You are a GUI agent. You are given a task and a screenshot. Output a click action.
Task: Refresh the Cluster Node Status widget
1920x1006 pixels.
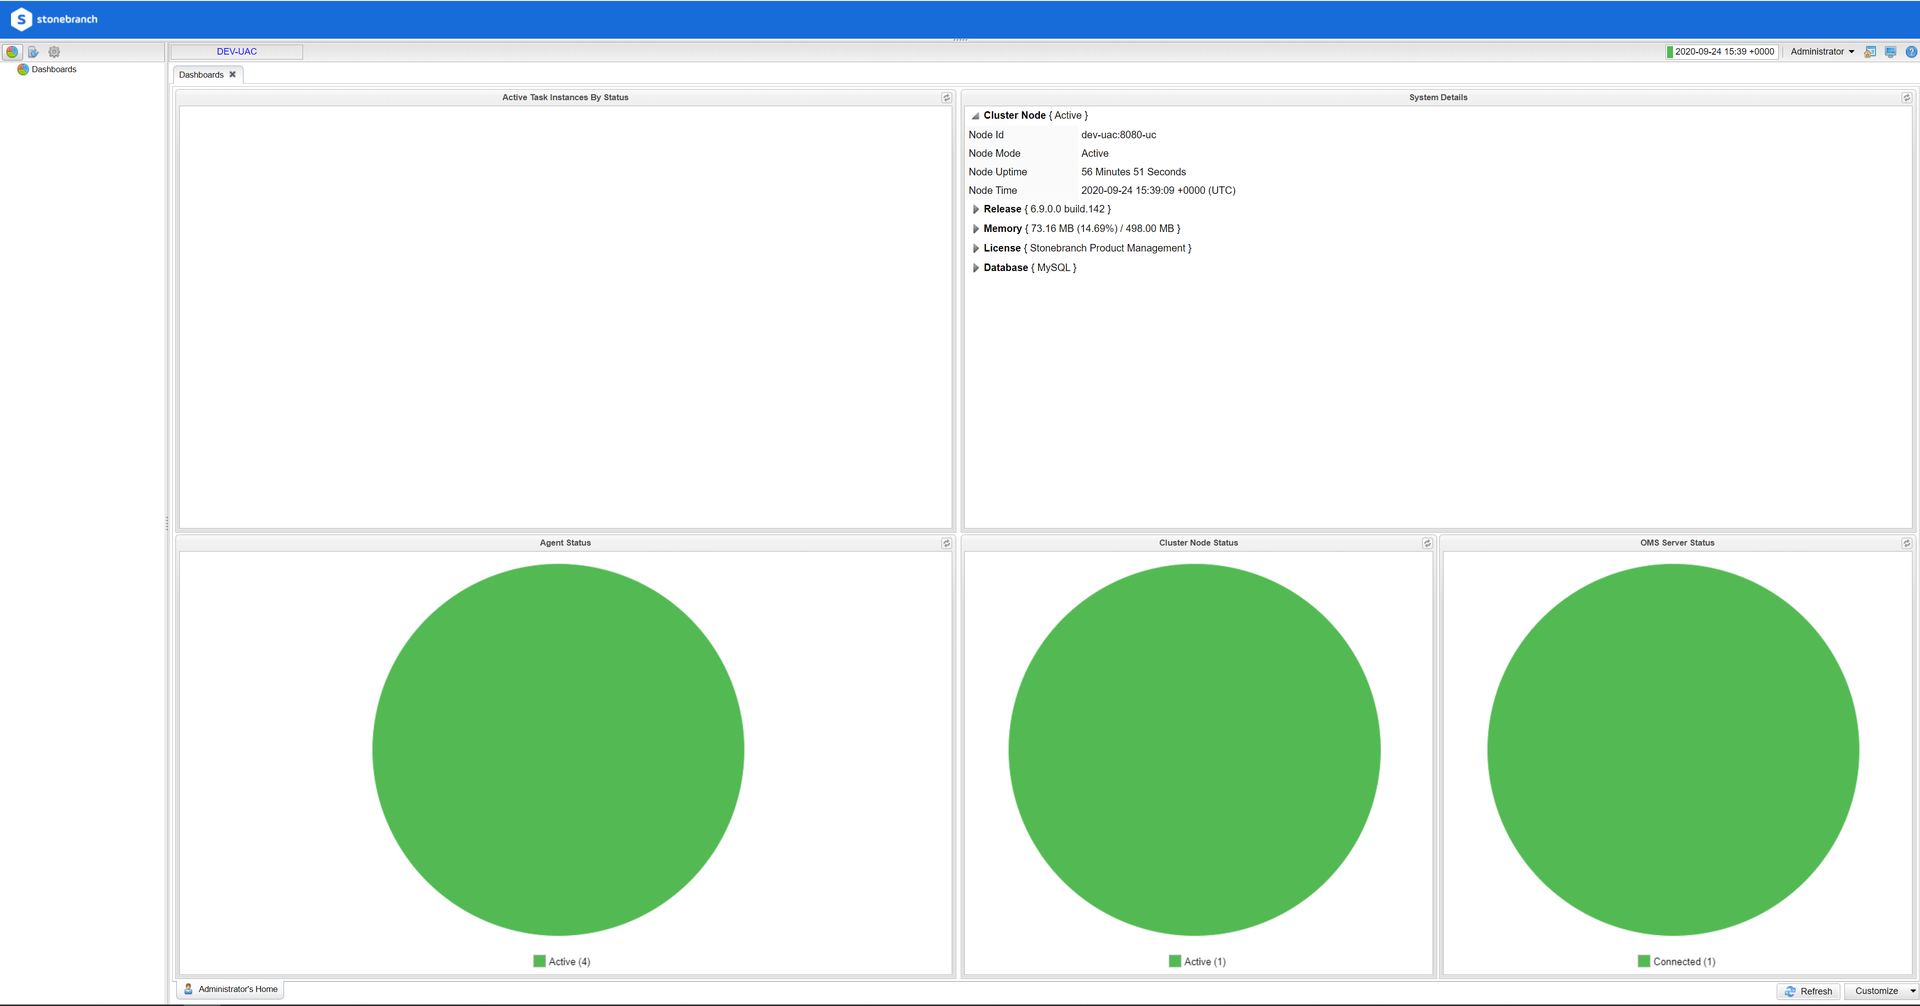click(1427, 544)
